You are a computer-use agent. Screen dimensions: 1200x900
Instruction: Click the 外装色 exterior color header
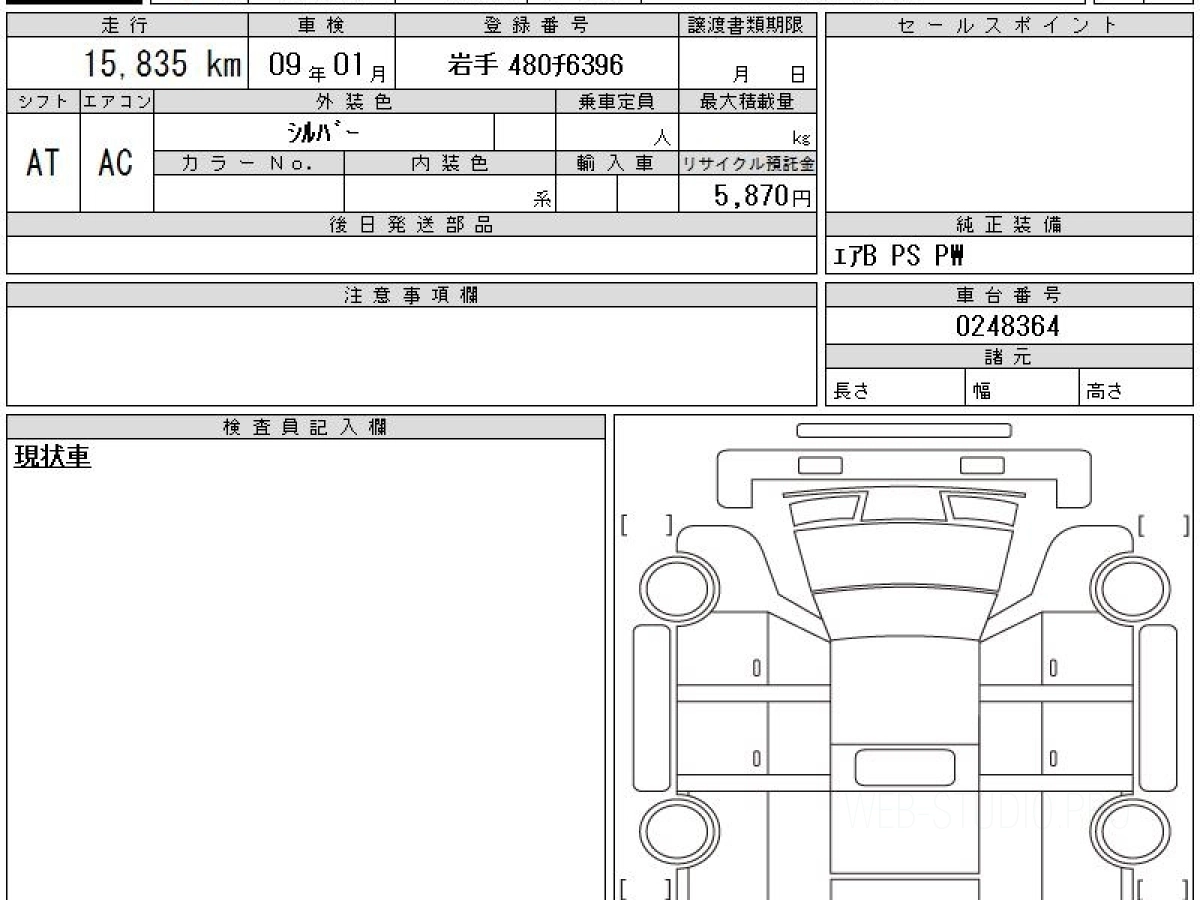coord(354,101)
